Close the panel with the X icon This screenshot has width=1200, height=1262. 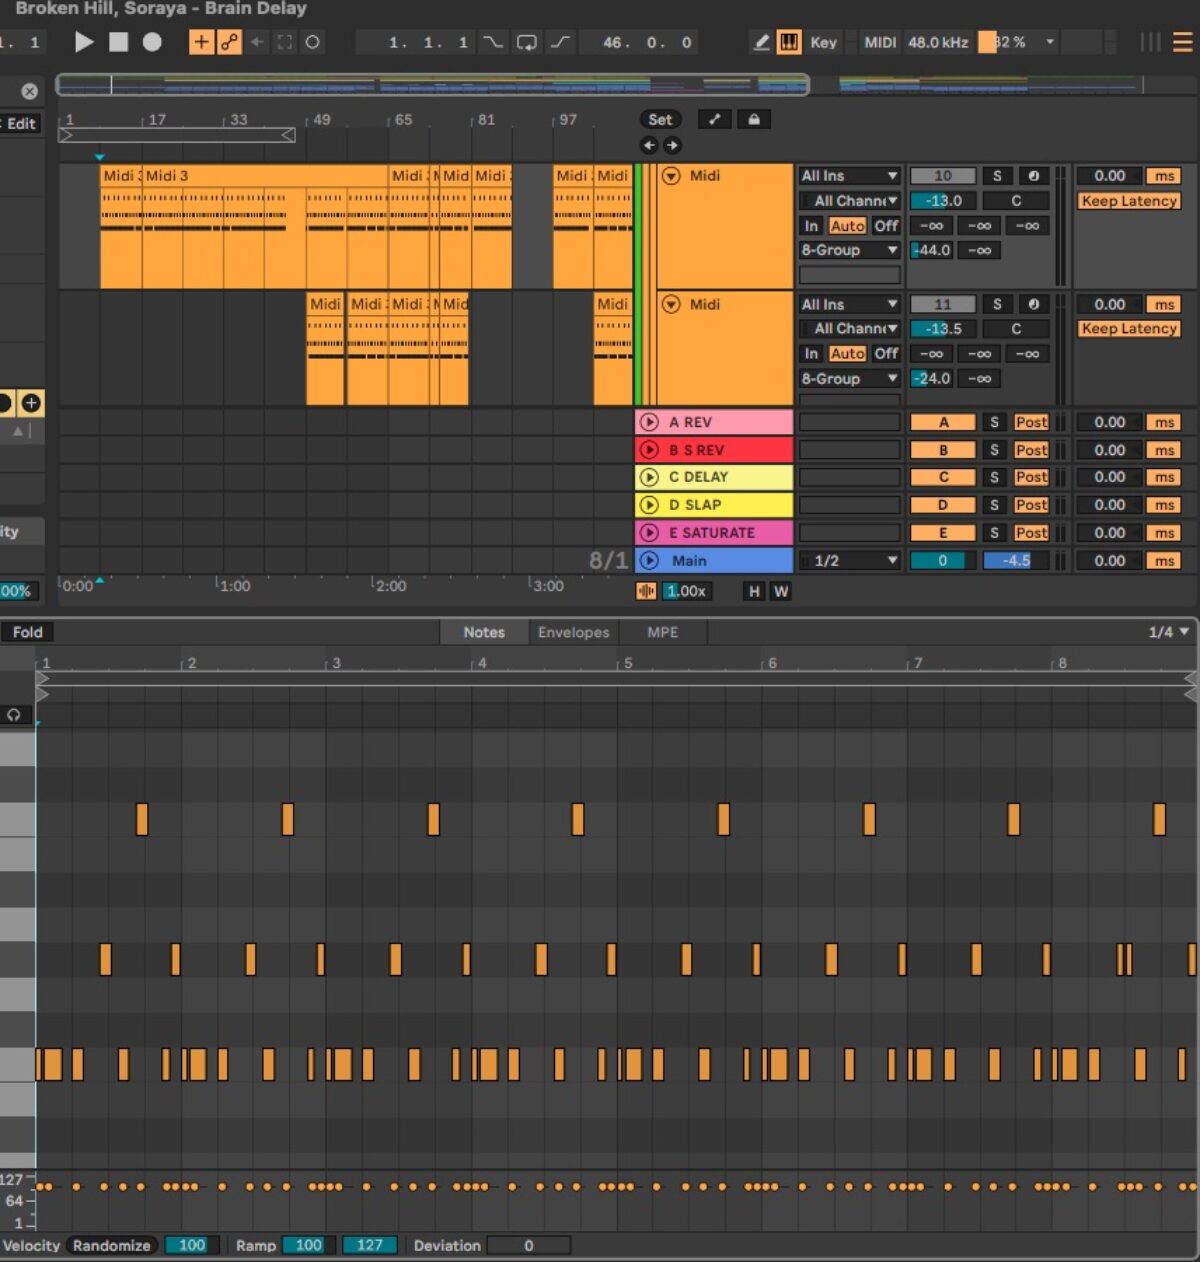pyautogui.click(x=29, y=91)
